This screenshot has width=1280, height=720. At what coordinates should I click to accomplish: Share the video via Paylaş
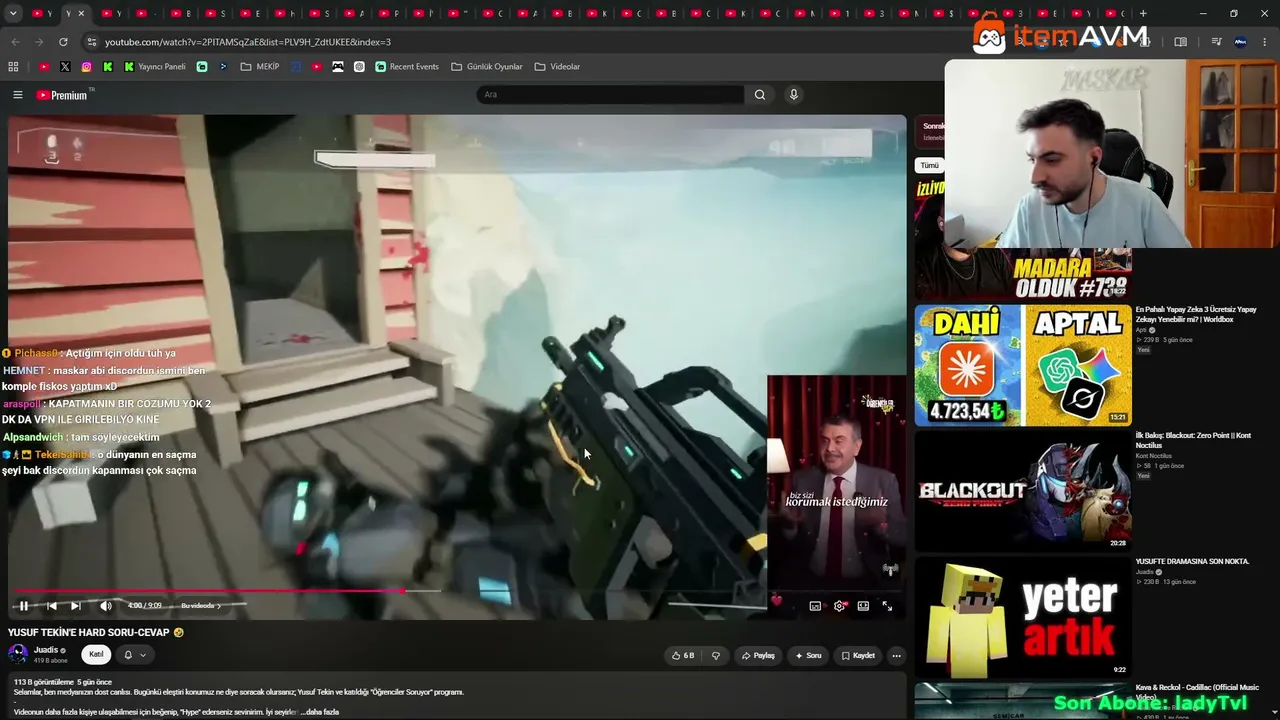pyautogui.click(x=758, y=656)
